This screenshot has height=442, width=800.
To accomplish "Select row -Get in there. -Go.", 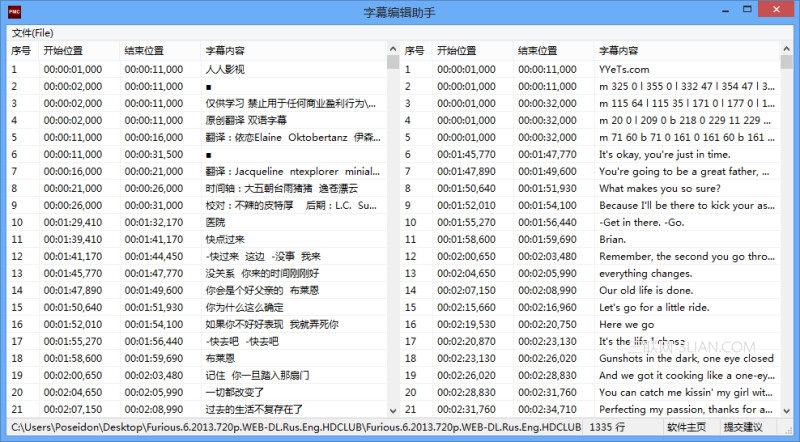I will (x=590, y=223).
